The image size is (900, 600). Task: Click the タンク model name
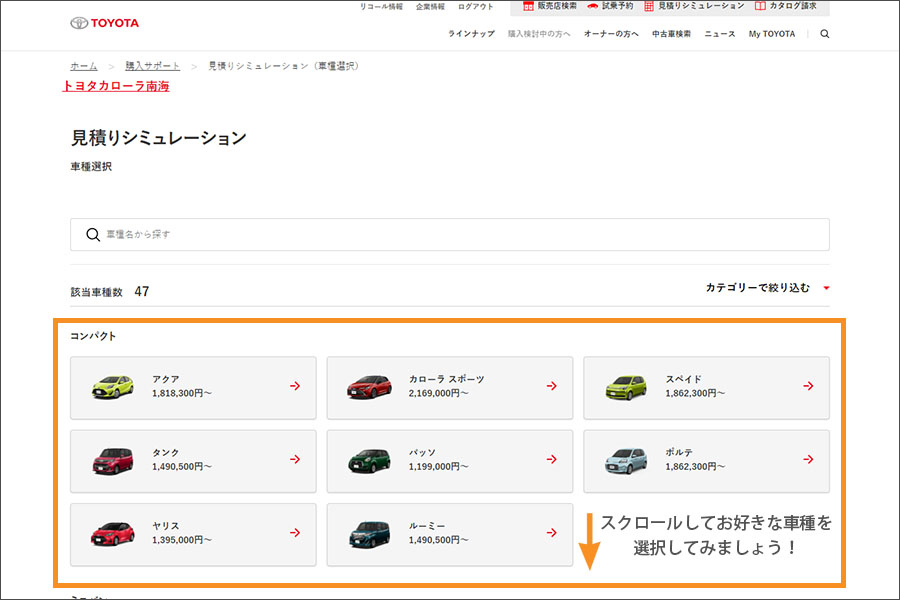coord(166,452)
